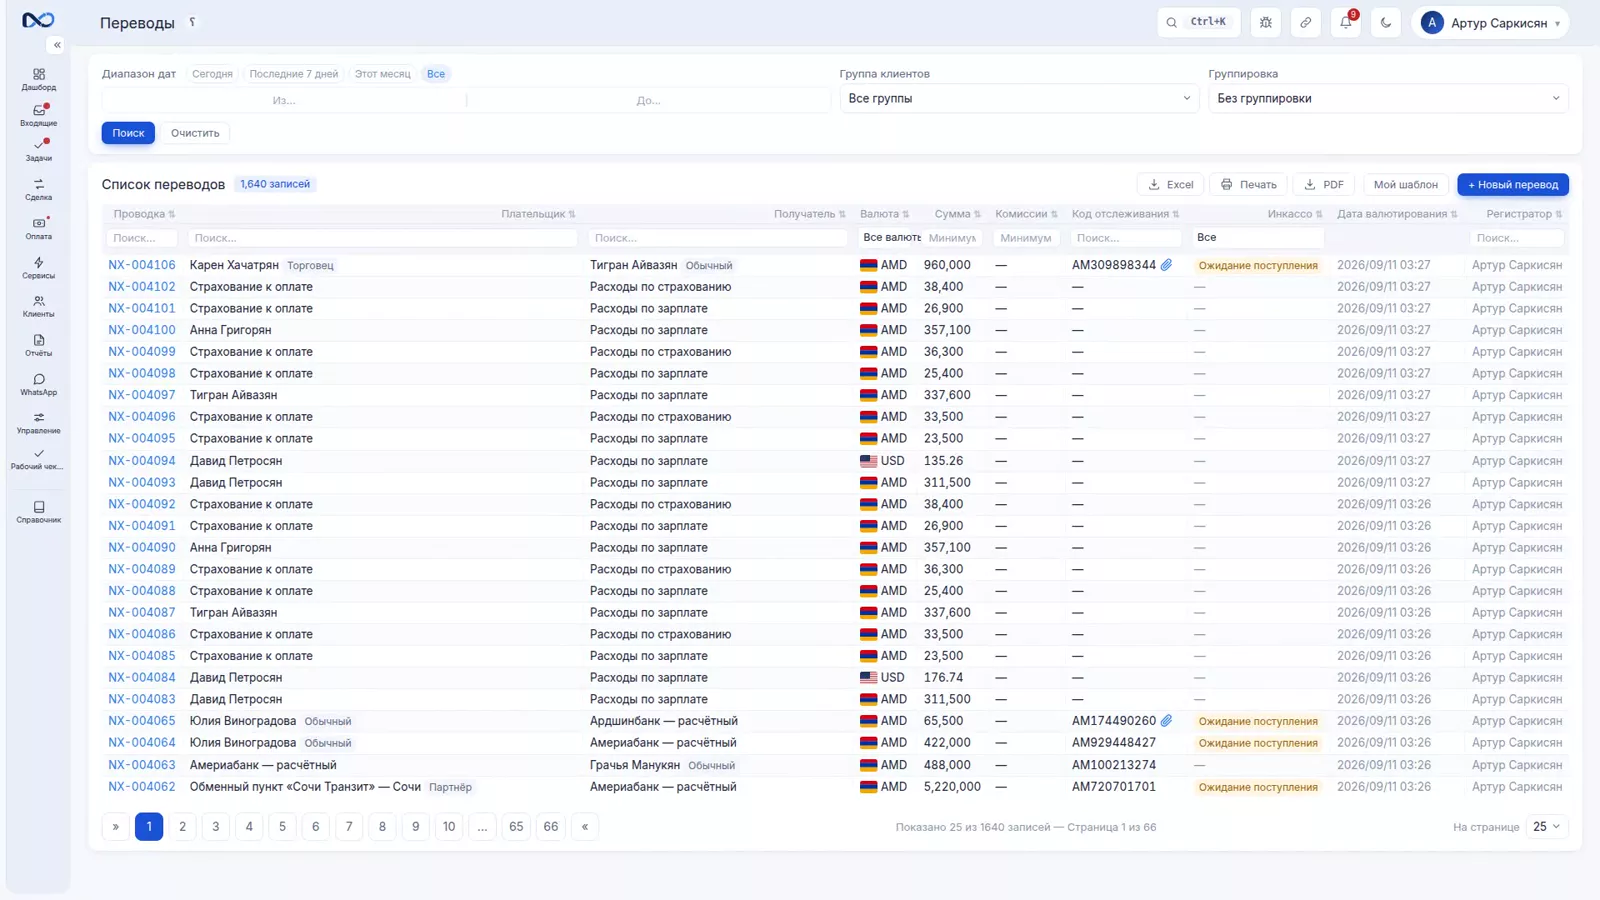The width and height of the screenshot is (1600, 900).
Task: Select the Сегодня date range filter
Action: [x=212, y=74]
